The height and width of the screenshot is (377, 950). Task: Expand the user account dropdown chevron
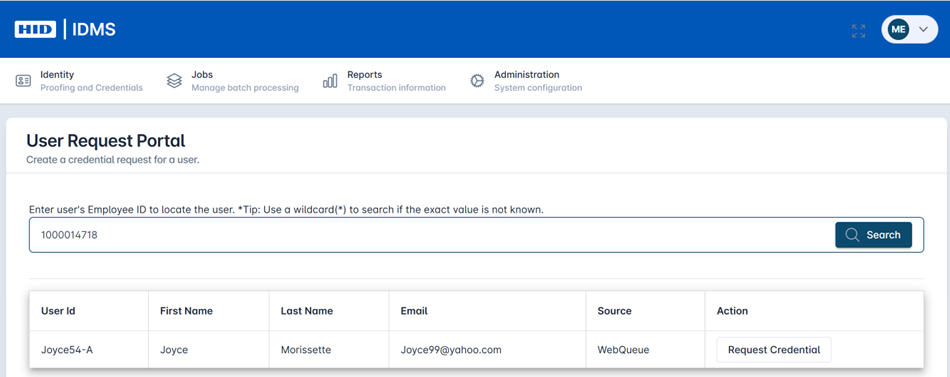coord(923,29)
